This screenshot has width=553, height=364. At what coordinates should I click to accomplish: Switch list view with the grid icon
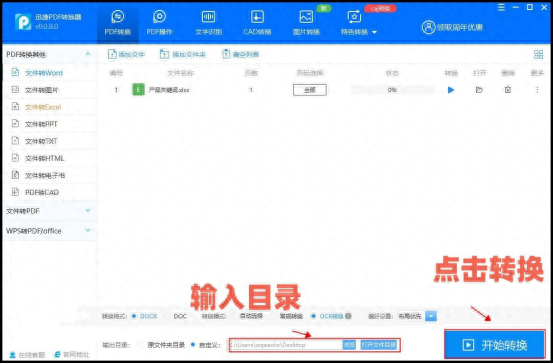click(x=538, y=54)
